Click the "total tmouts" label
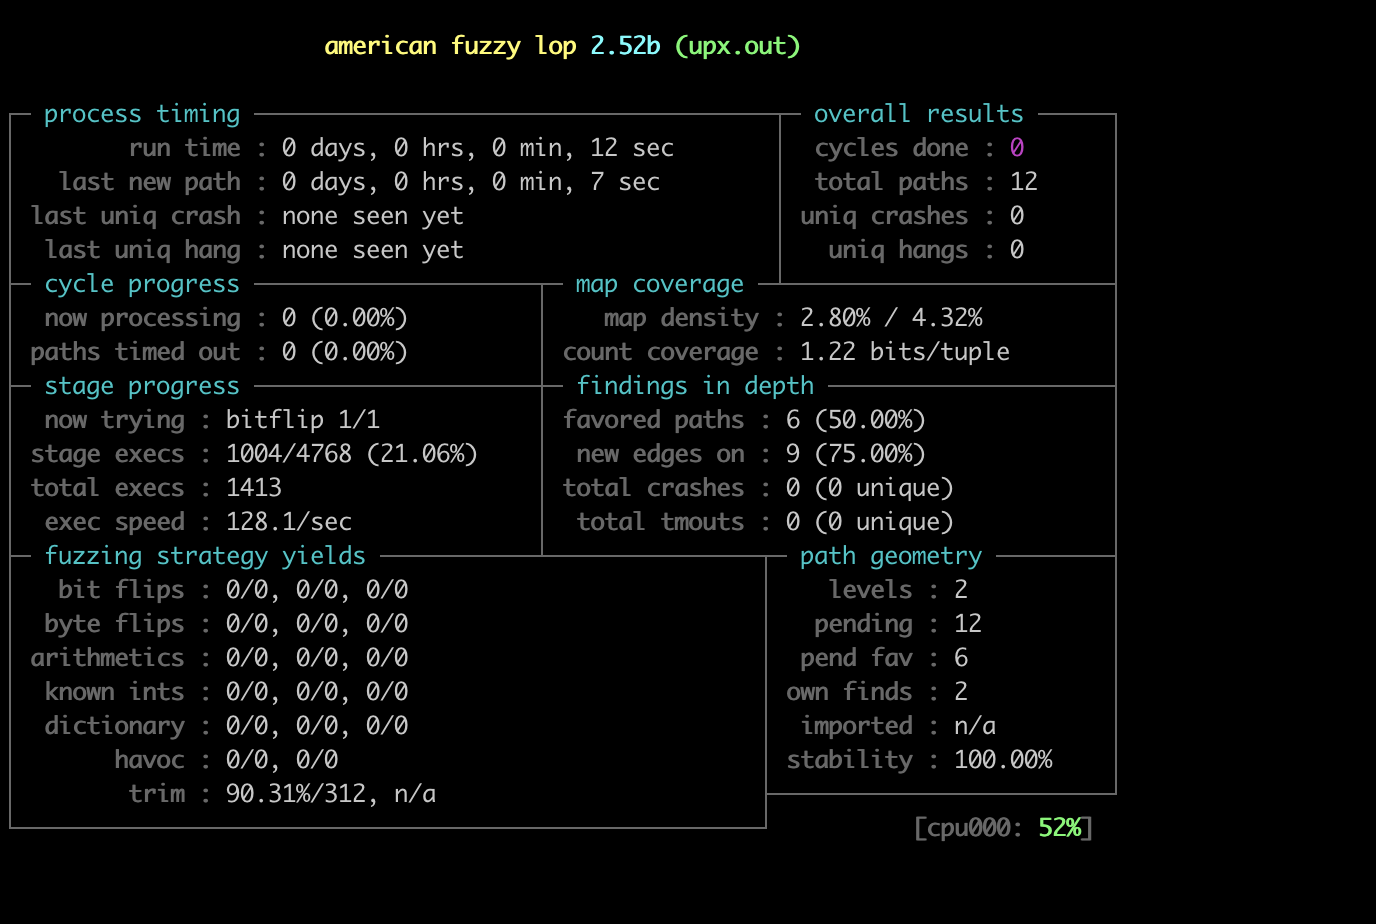 661,522
